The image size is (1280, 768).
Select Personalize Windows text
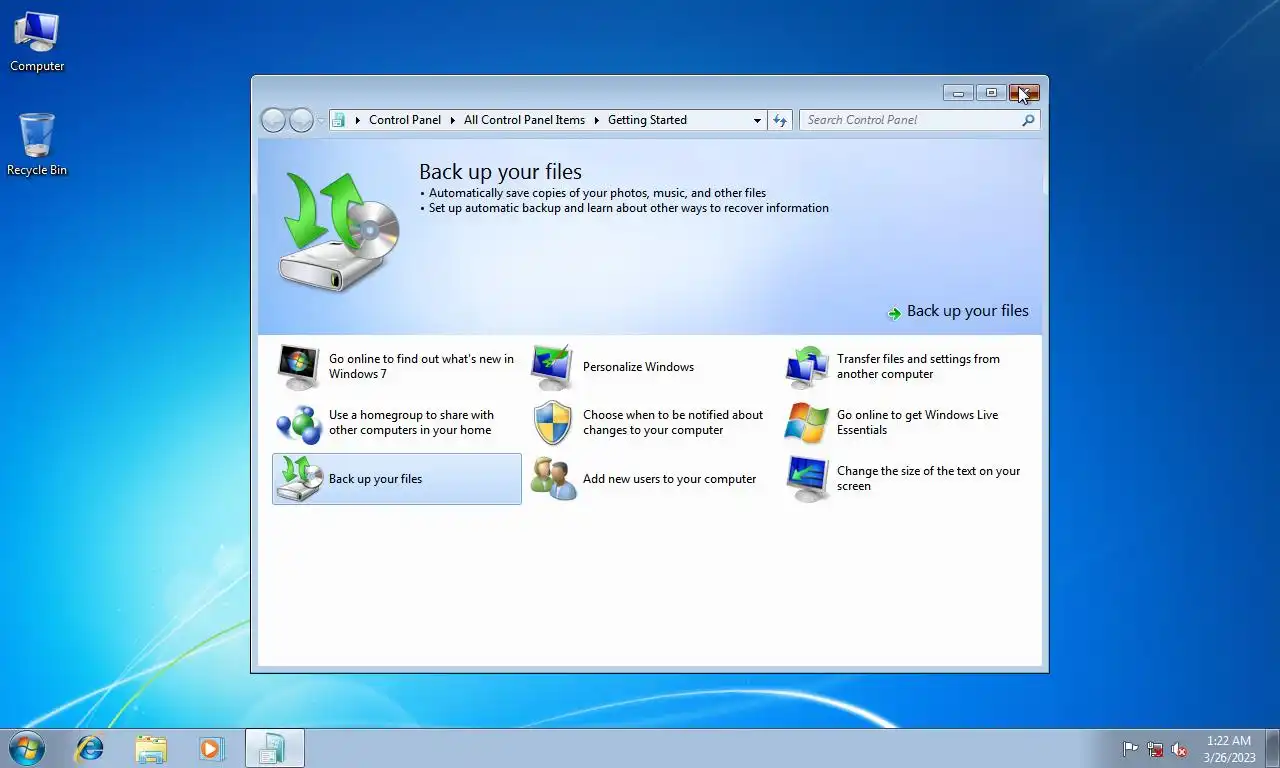pyautogui.click(x=638, y=367)
